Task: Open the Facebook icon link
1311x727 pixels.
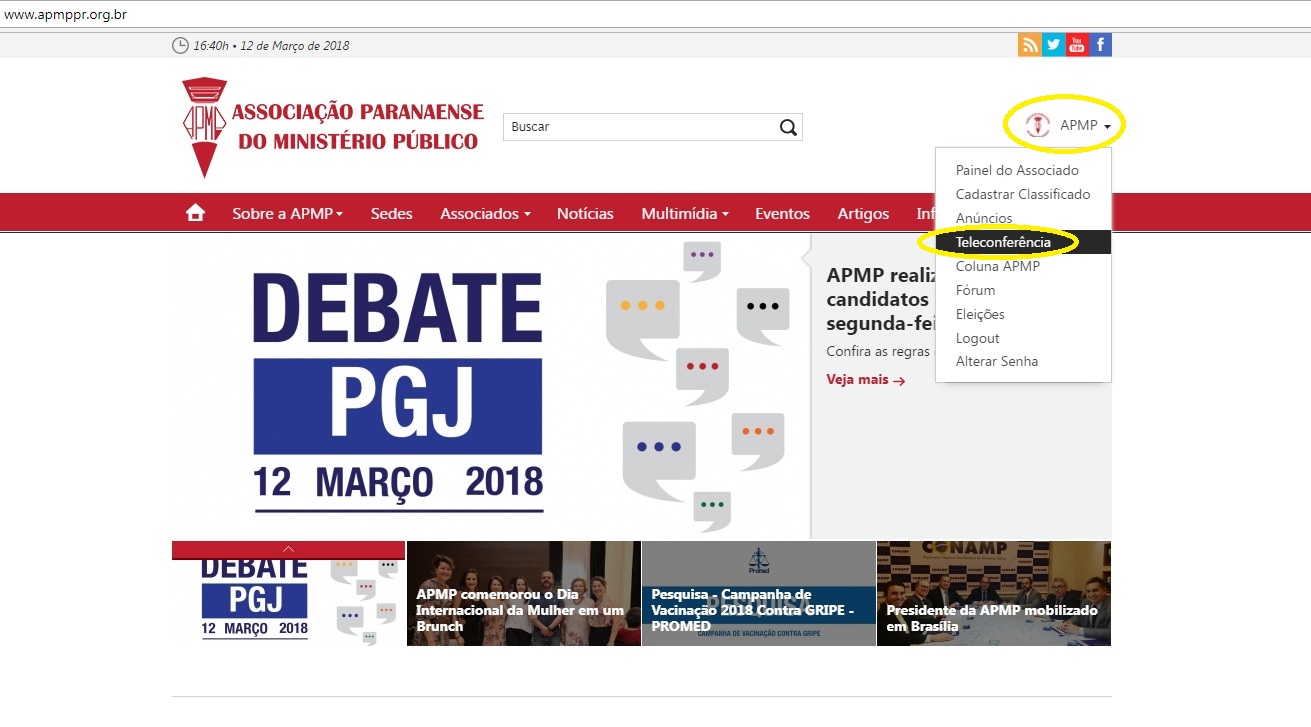Action: pos(1101,45)
